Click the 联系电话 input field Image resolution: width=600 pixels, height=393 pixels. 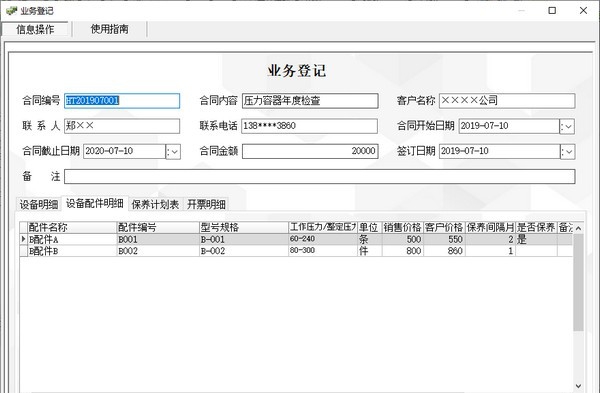pyautogui.click(x=309, y=126)
